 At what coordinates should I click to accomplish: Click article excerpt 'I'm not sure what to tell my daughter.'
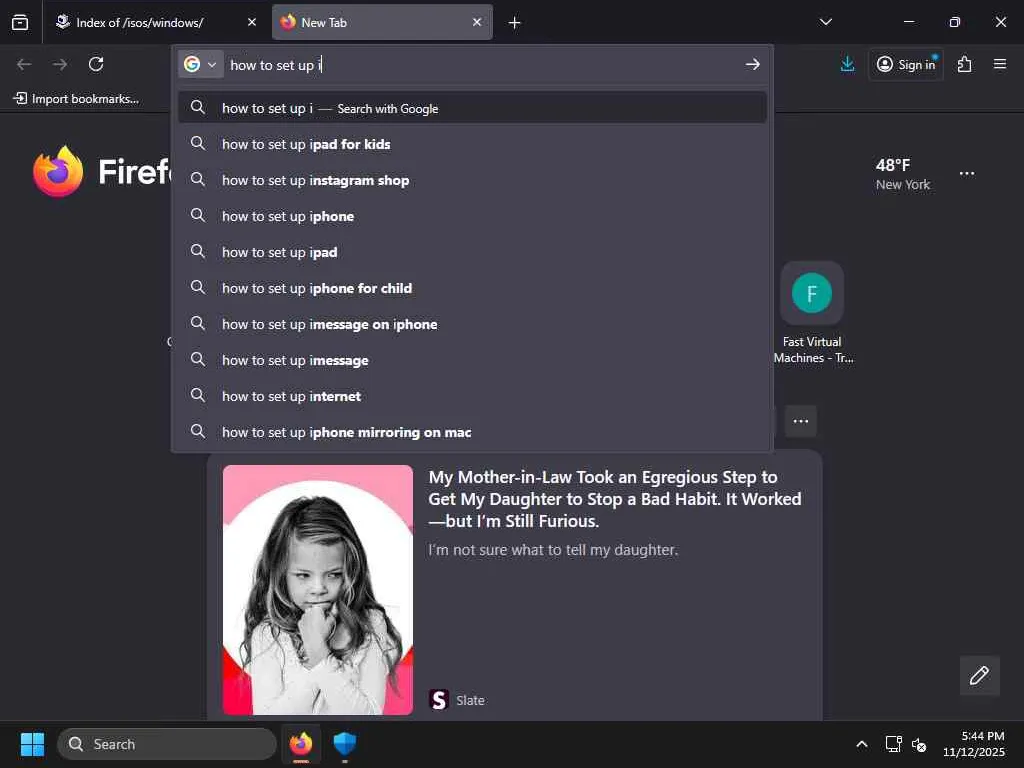click(x=553, y=550)
